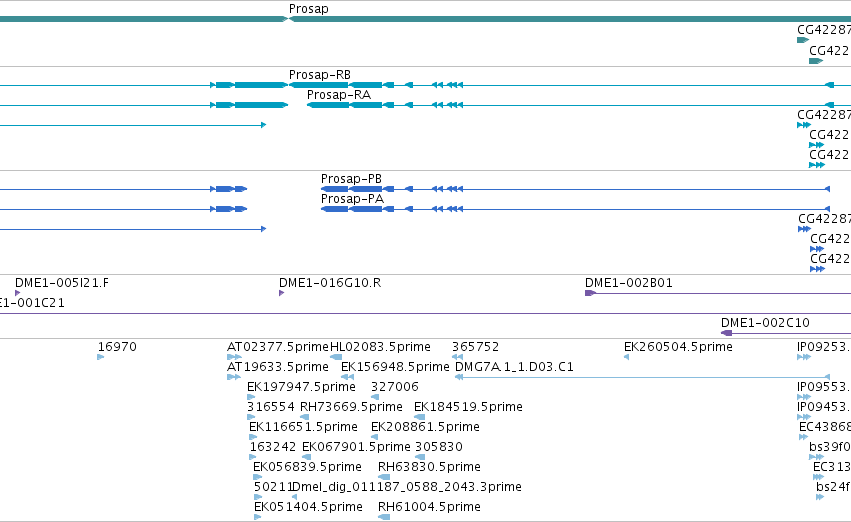This screenshot has height=522, width=851.
Task: Select the EK116651.5prime label
Action: (303, 426)
